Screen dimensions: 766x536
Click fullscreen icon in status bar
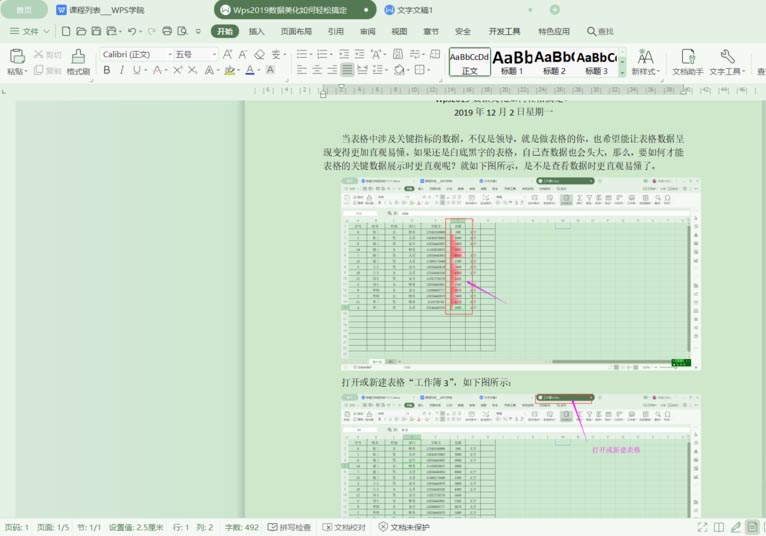[702, 527]
